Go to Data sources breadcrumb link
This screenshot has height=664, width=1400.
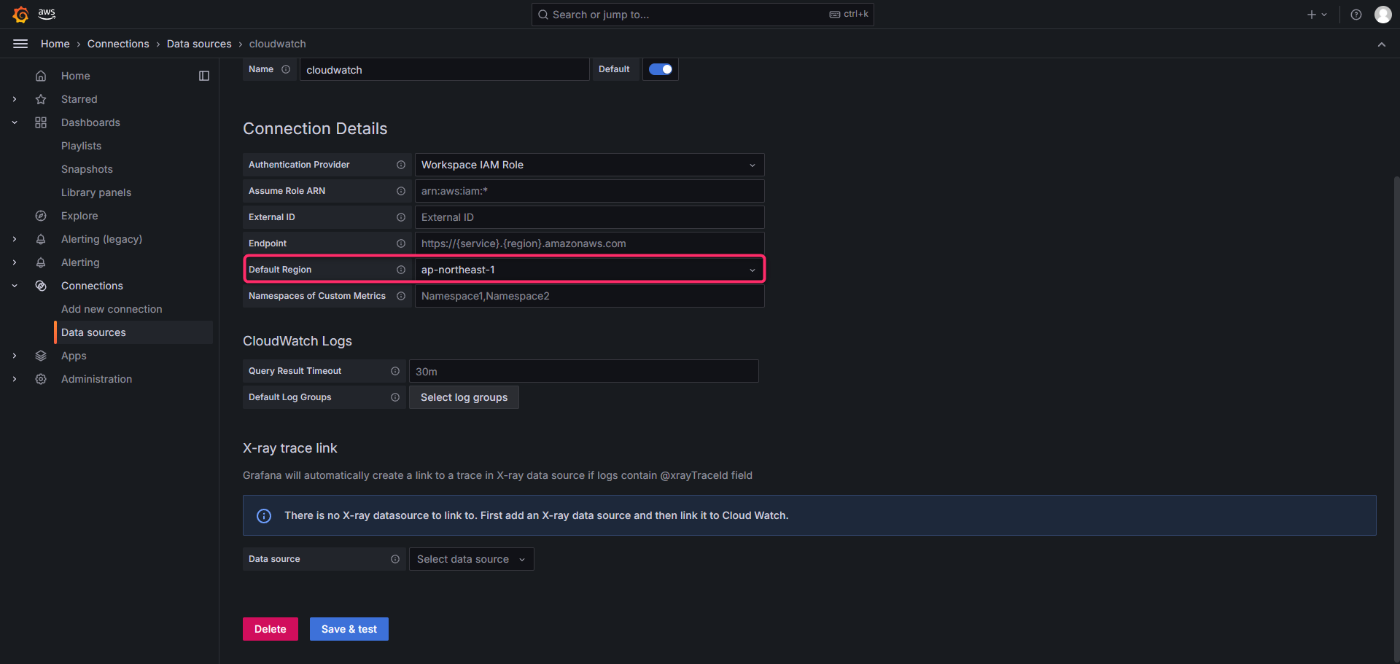pos(199,44)
